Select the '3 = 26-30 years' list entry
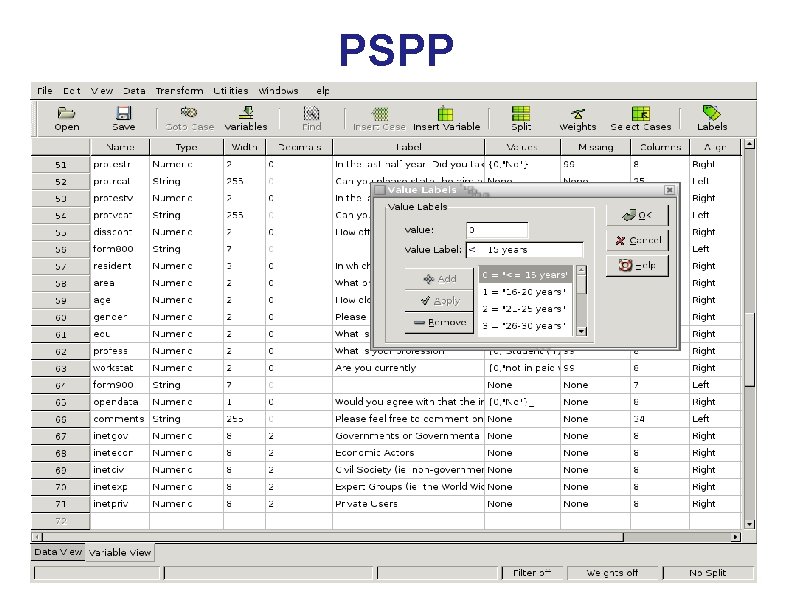794x595 pixels. point(525,326)
